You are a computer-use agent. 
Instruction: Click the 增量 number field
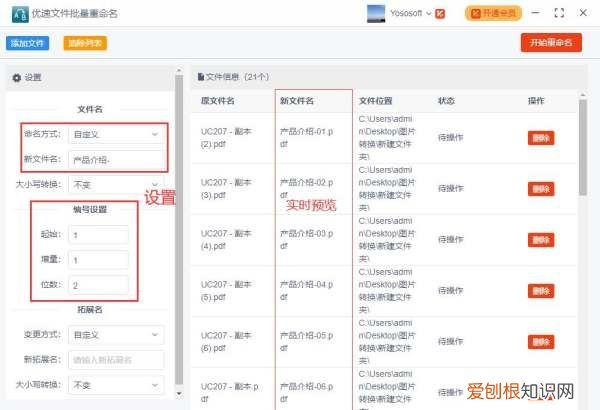tap(99, 260)
